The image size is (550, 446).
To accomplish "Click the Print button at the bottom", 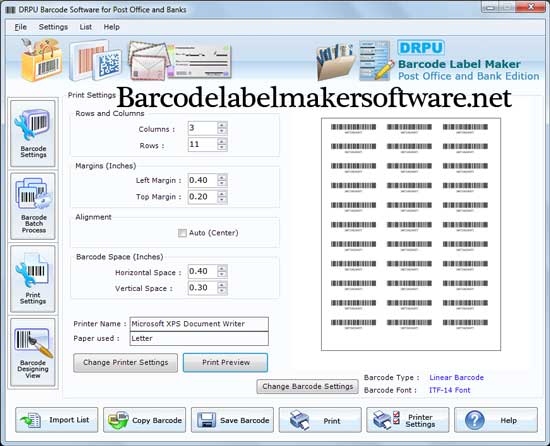I will [320, 420].
